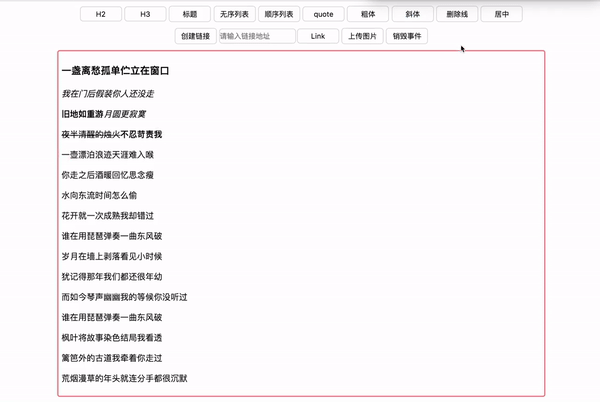Click the line 你走之后酒暖回忆思念瘦

[x=108, y=175]
